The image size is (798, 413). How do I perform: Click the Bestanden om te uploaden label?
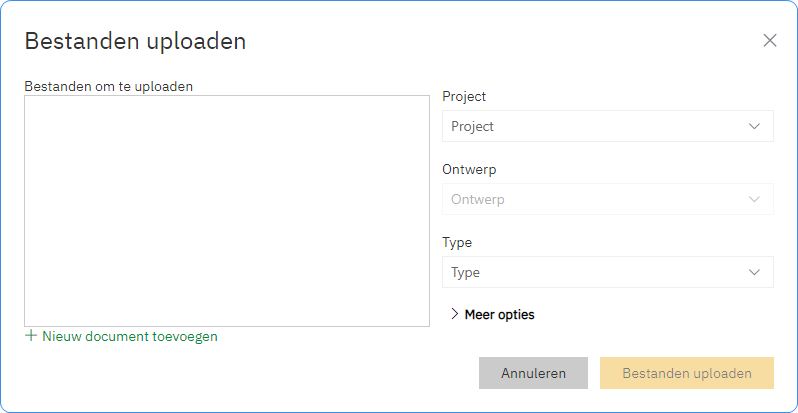point(108,86)
